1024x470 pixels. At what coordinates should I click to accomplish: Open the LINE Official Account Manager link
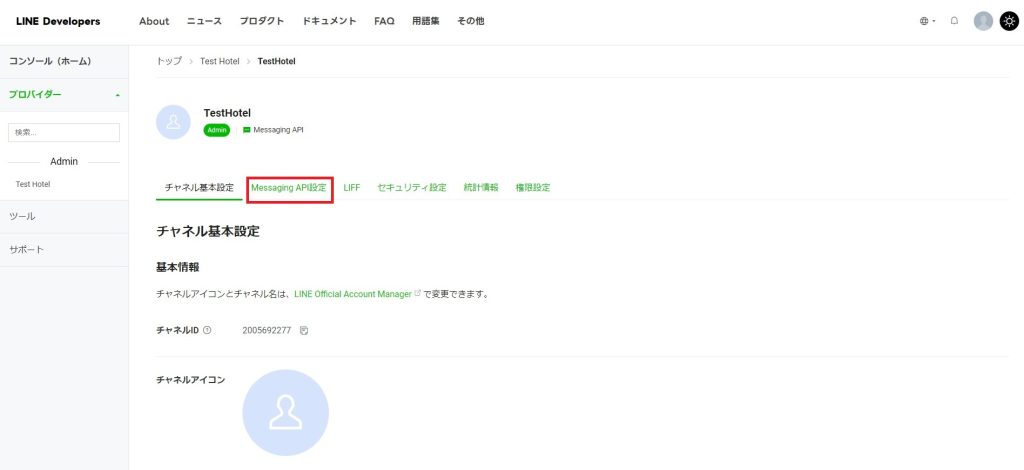click(353, 294)
